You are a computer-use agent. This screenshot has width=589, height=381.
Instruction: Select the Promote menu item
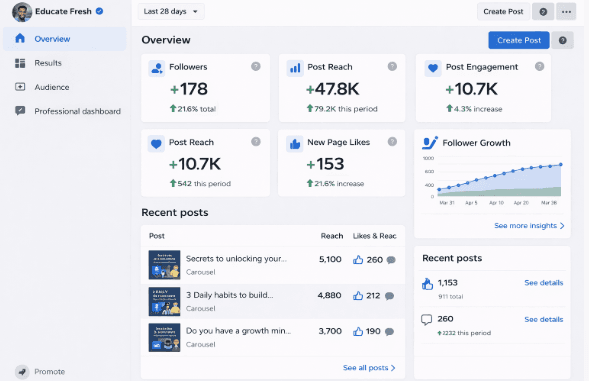tap(40, 372)
